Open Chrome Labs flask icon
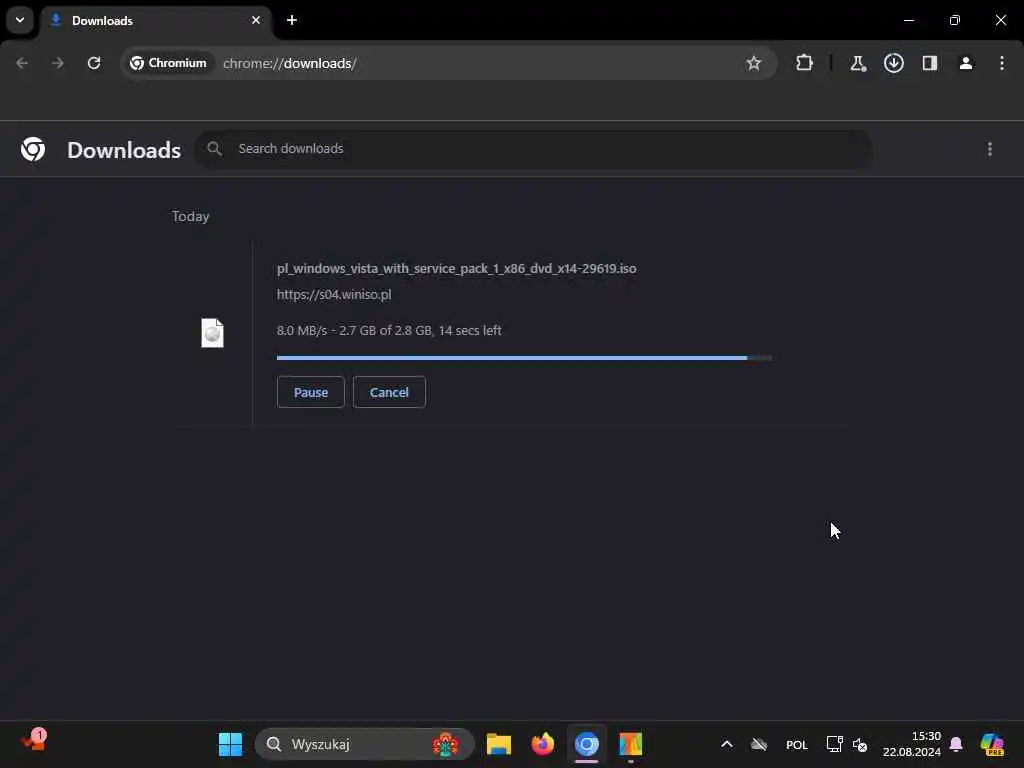The image size is (1024, 768). (x=857, y=63)
